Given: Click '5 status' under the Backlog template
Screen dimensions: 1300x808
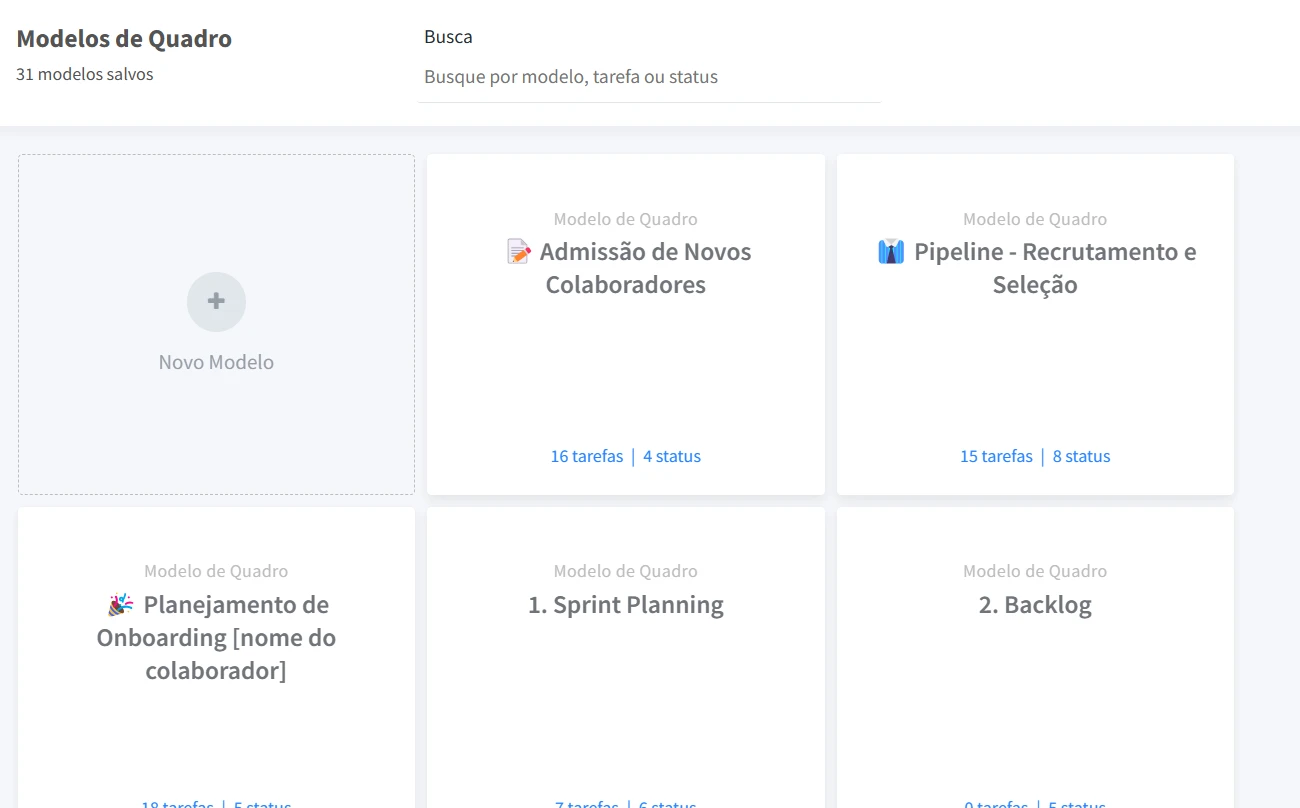Looking at the screenshot, I should pyautogui.click(x=1079, y=804).
